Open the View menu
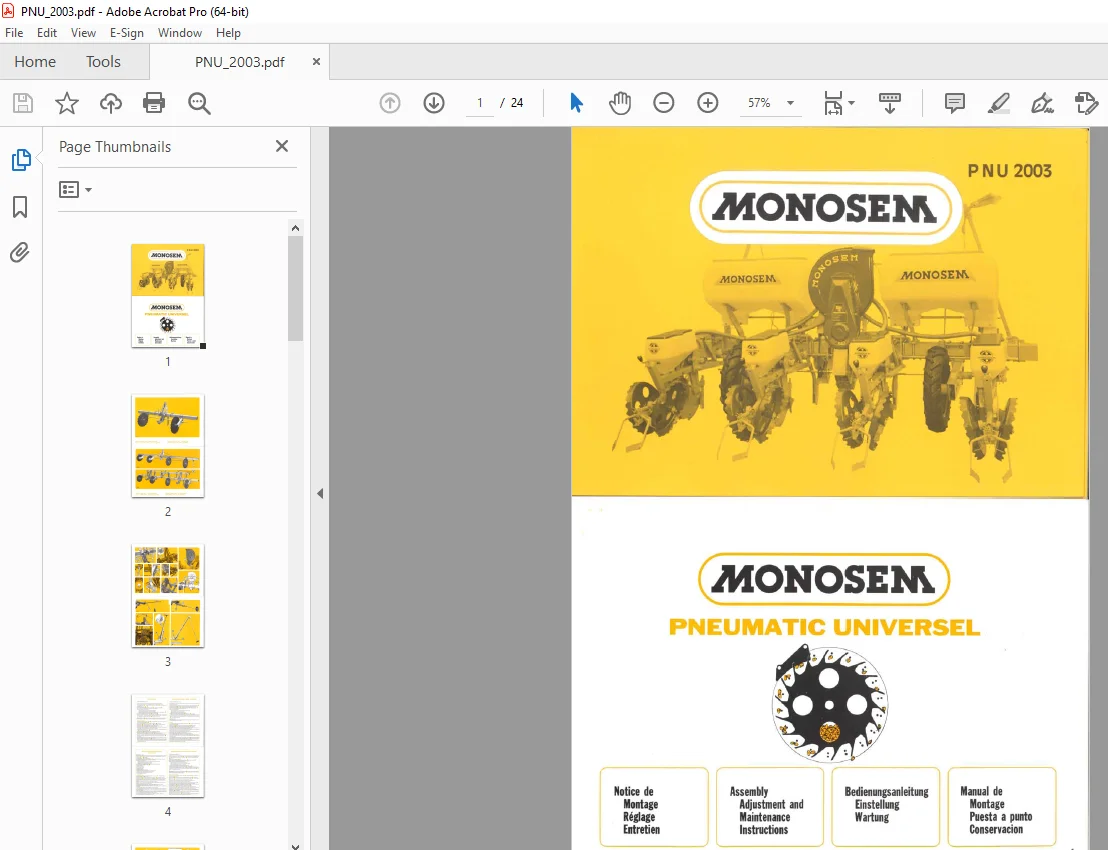 point(83,33)
